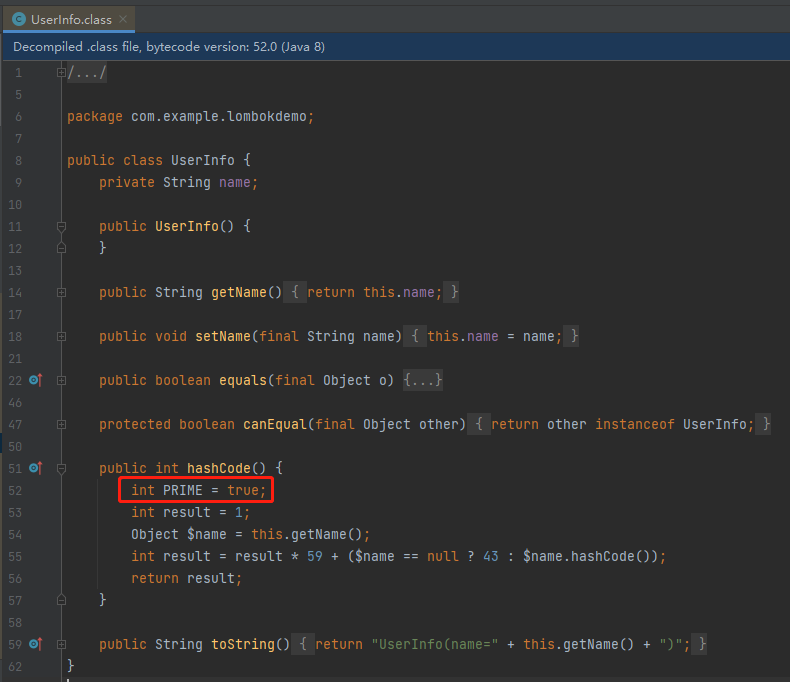Click 'setName' method name on line 18
The image size is (790, 682).
click(223, 336)
